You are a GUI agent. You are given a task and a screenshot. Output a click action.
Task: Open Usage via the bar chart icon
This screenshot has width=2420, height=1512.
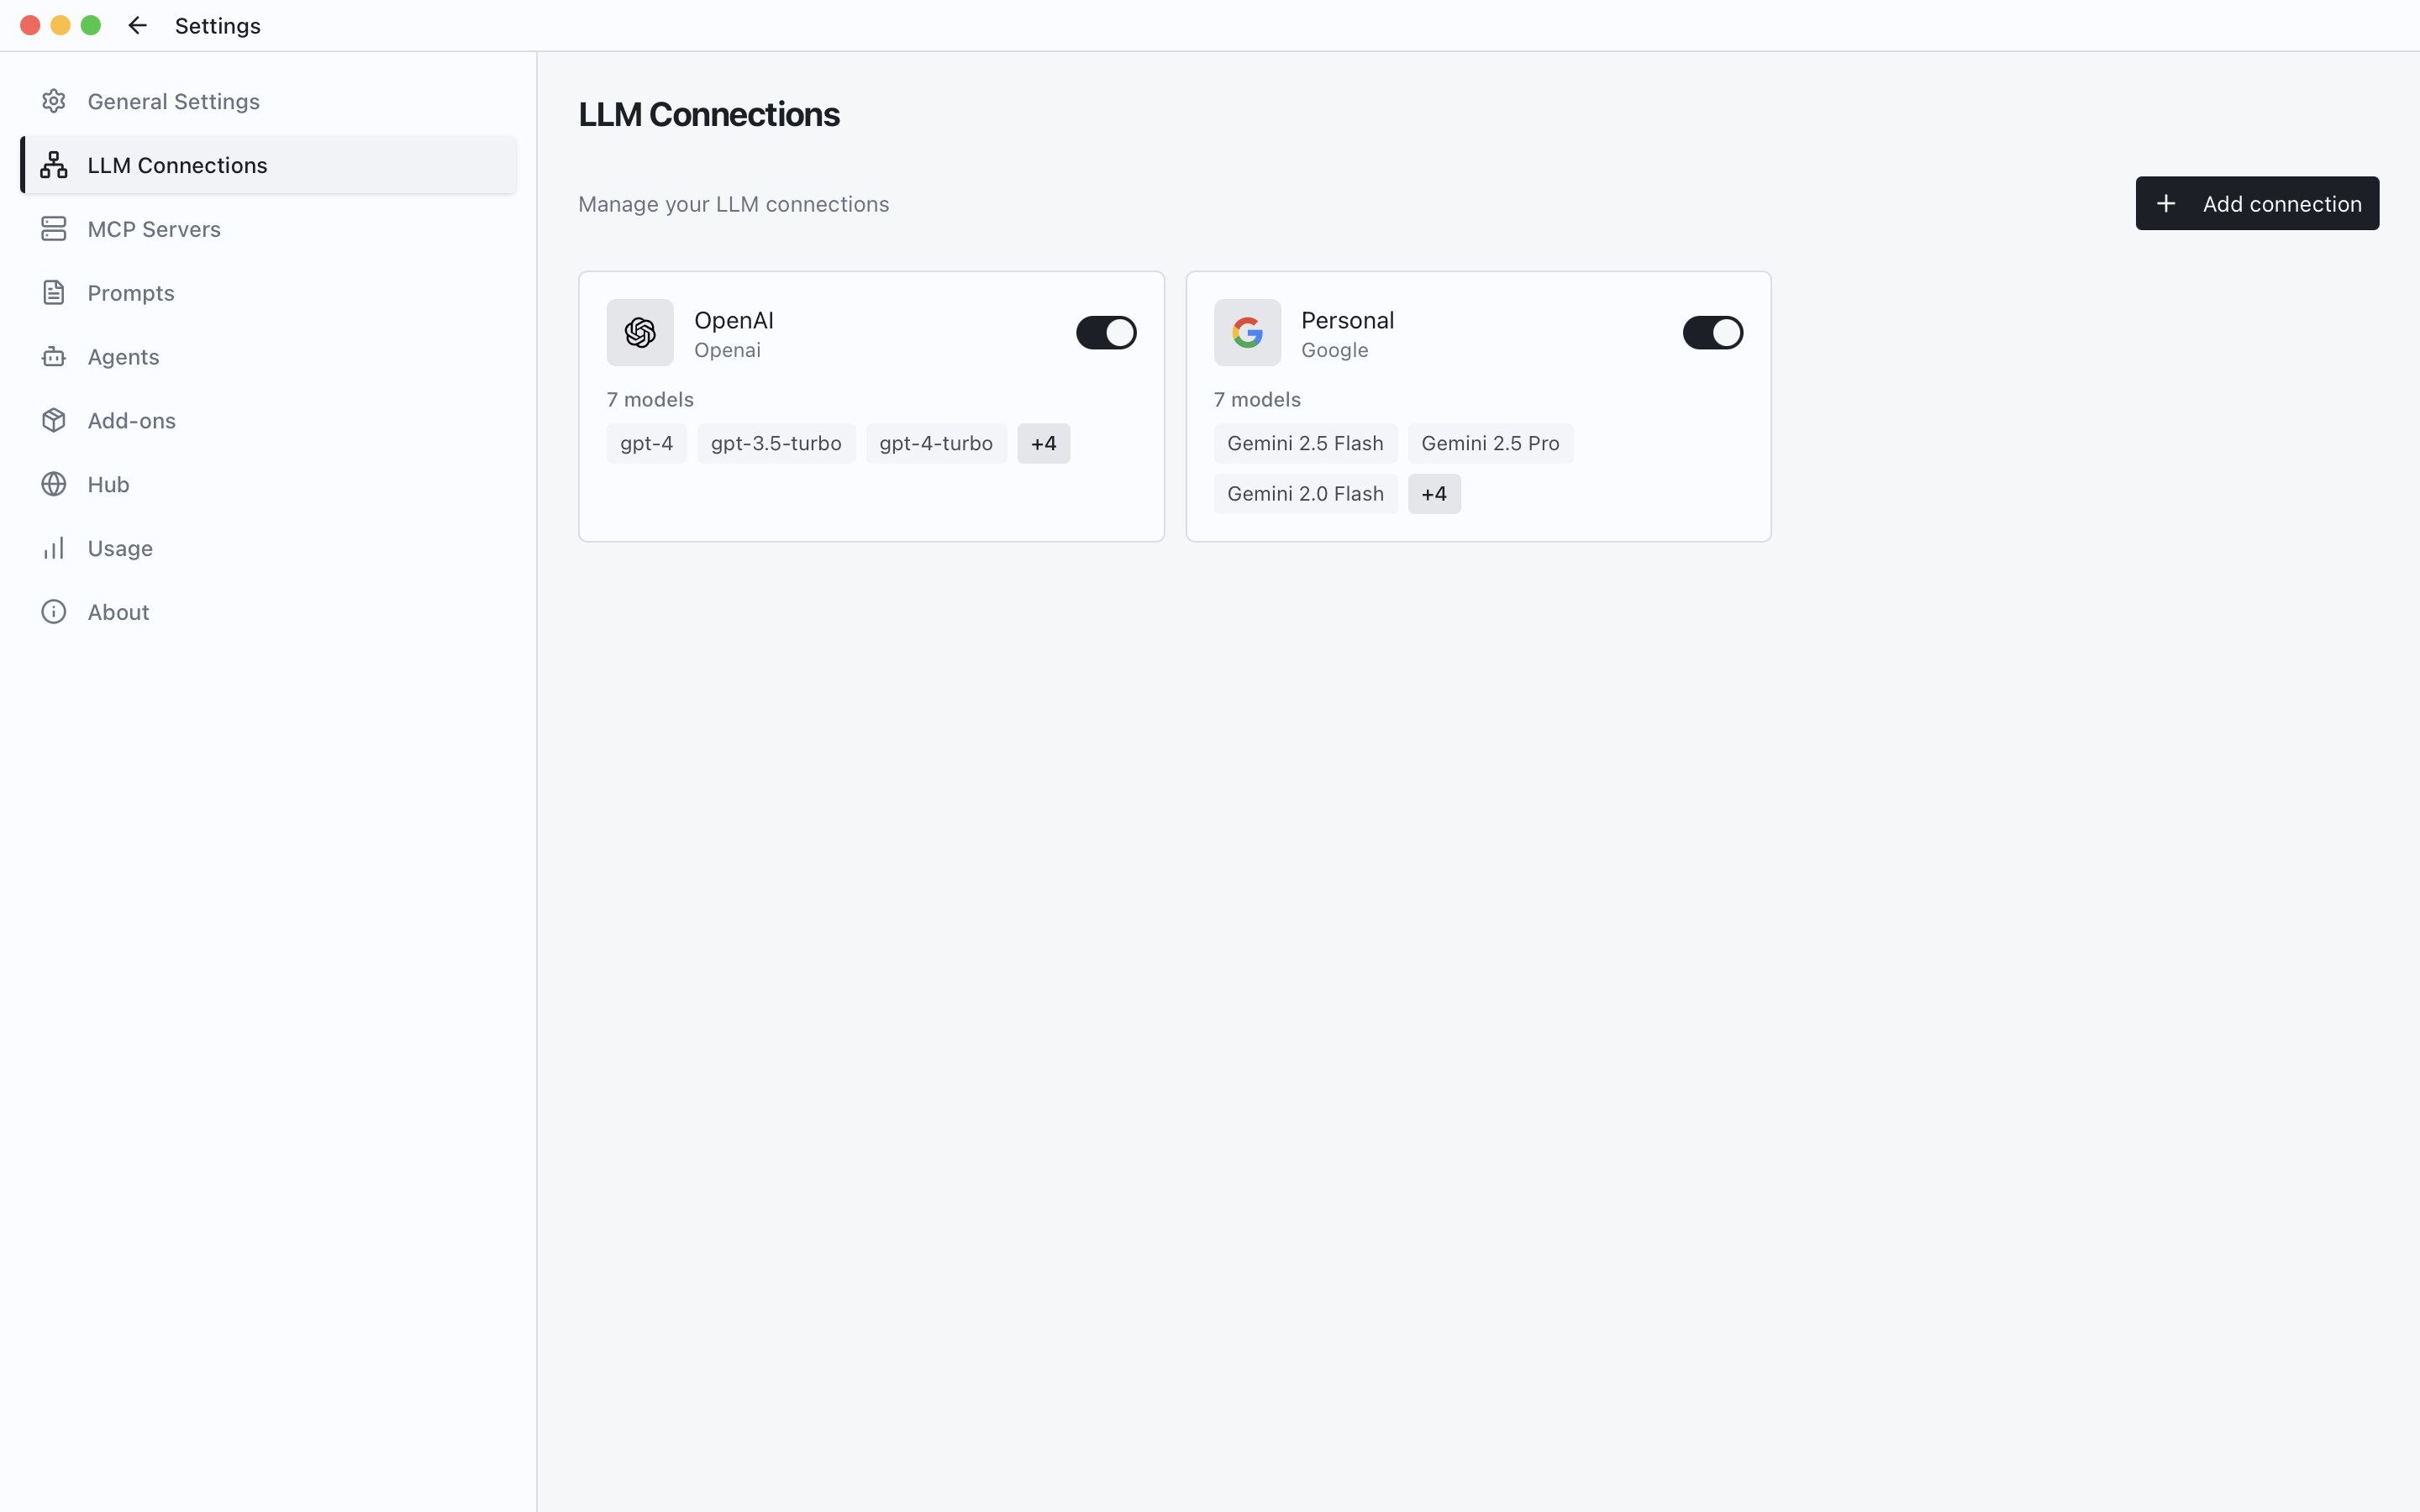point(54,547)
